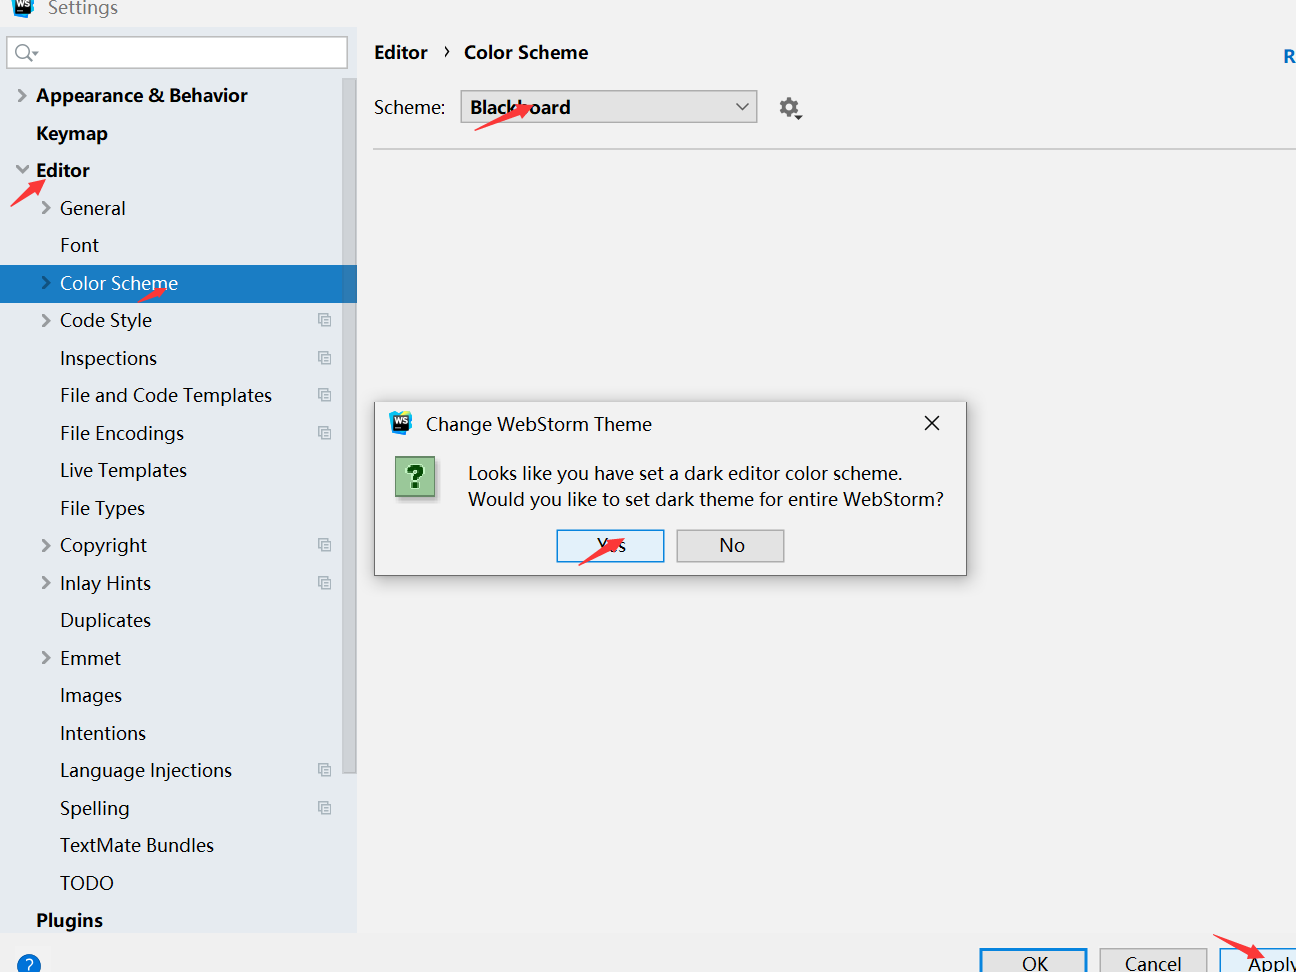
Task: Select Intentions settings
Action: pos(103,733)
